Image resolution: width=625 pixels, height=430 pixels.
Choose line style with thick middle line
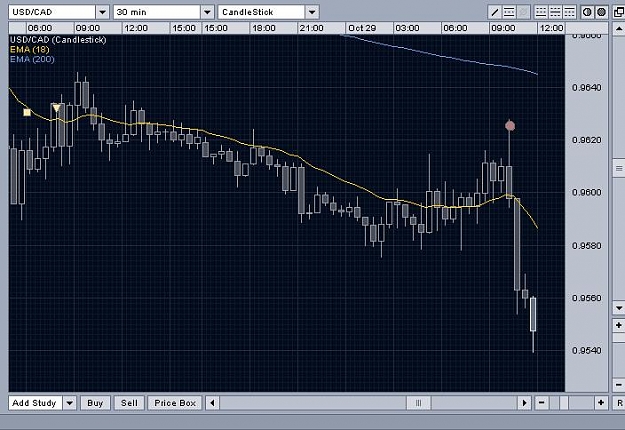click(x=555, y=12)
